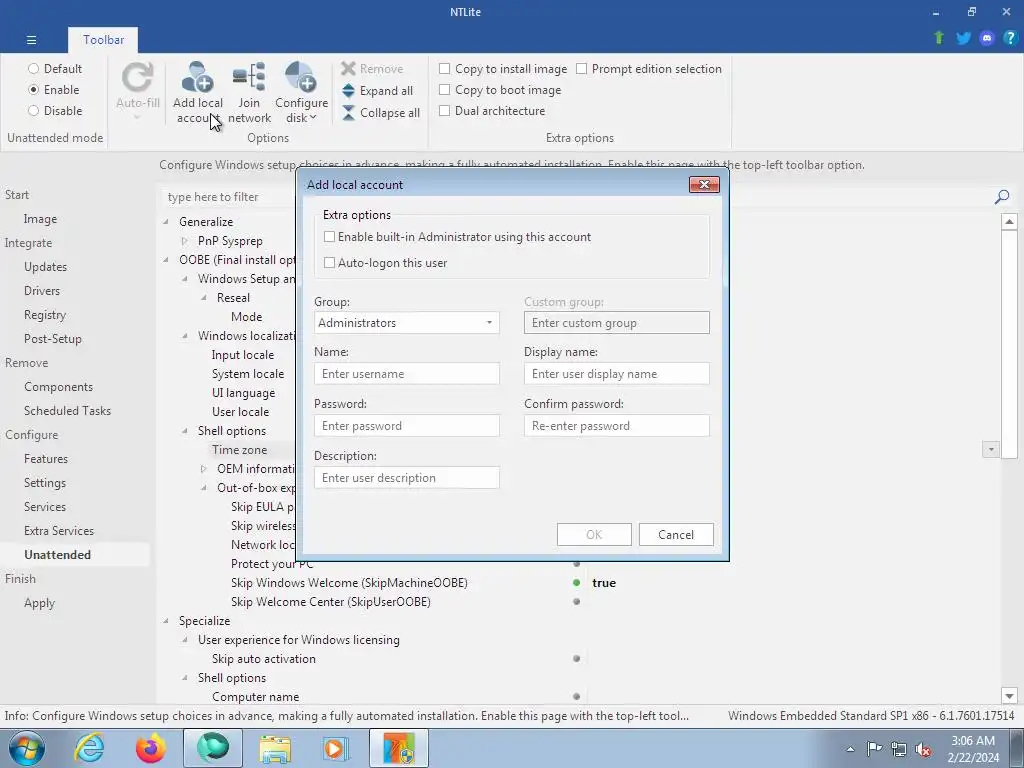Image resolution: width=1024 pixels, height=768 pixels.
Task: Click the green update arrow icon
Action: pos(939,38)
